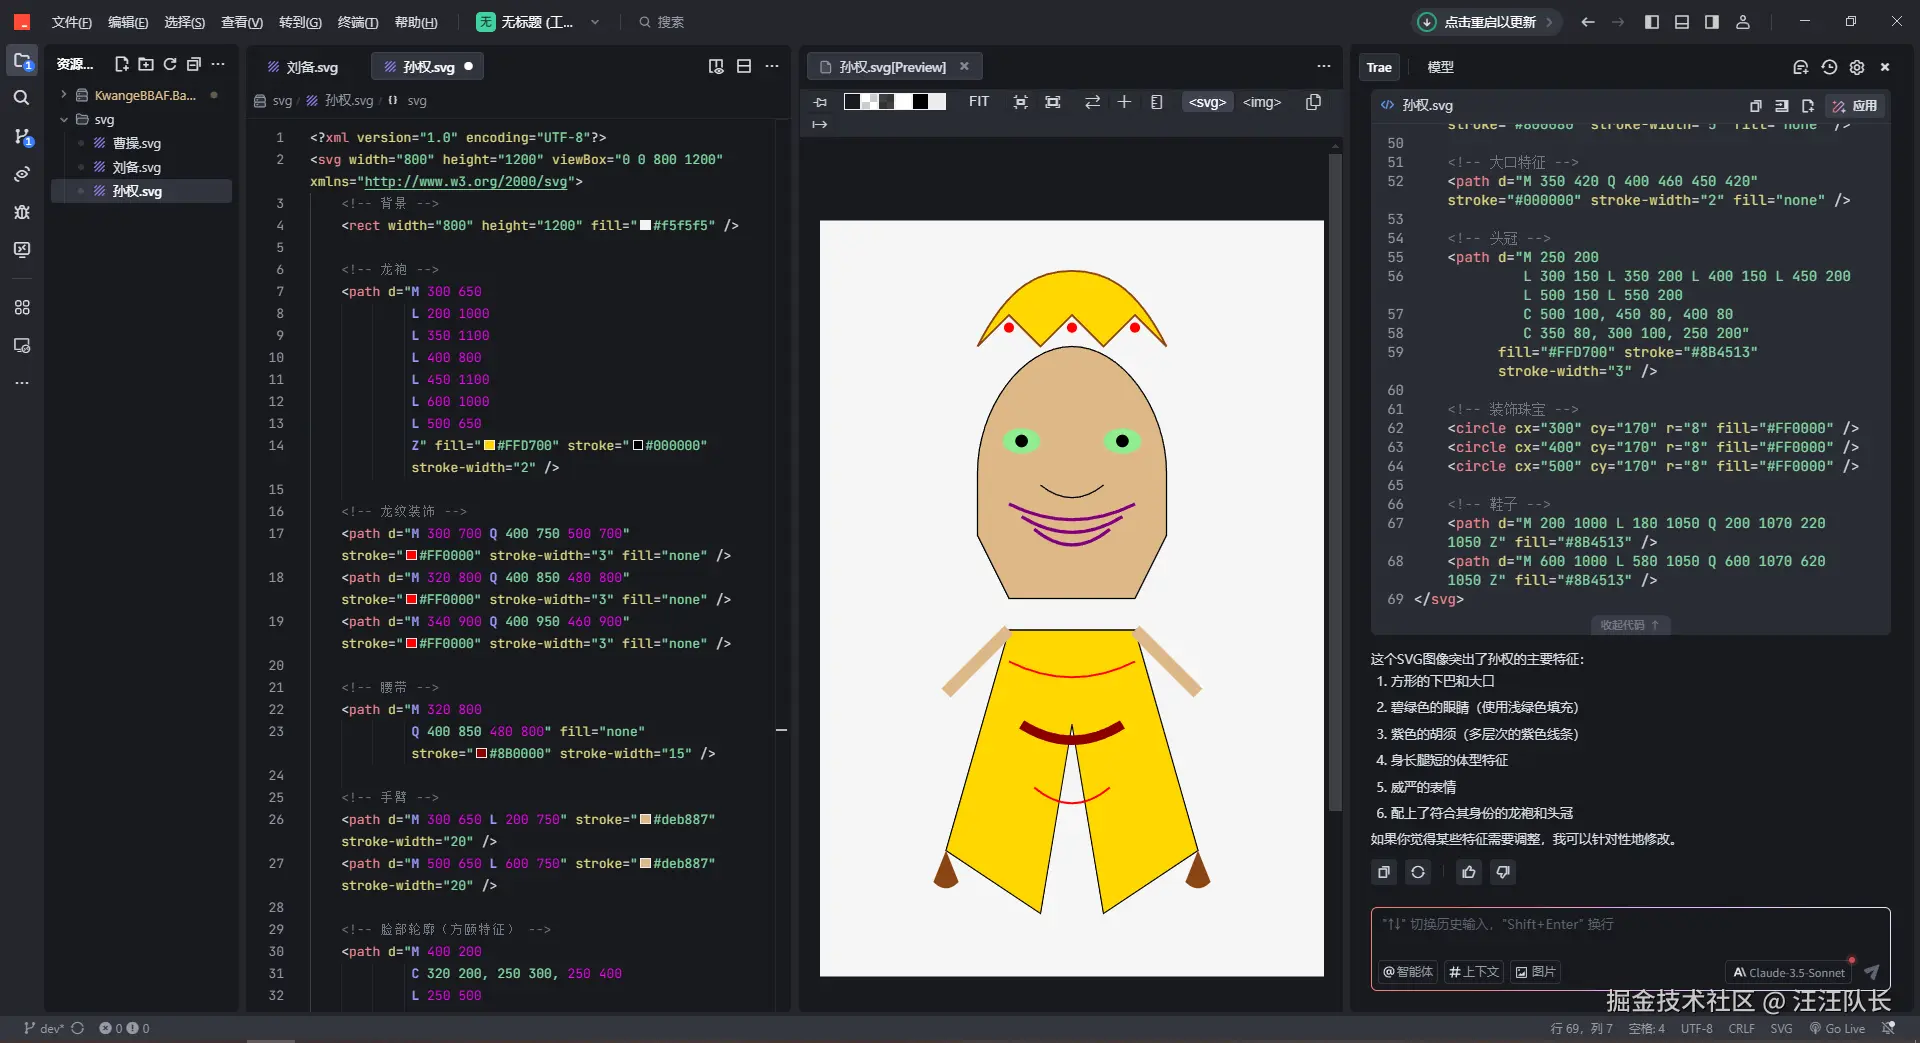
Task: Click the new file icon in explorer
Action: pos(122,64)
